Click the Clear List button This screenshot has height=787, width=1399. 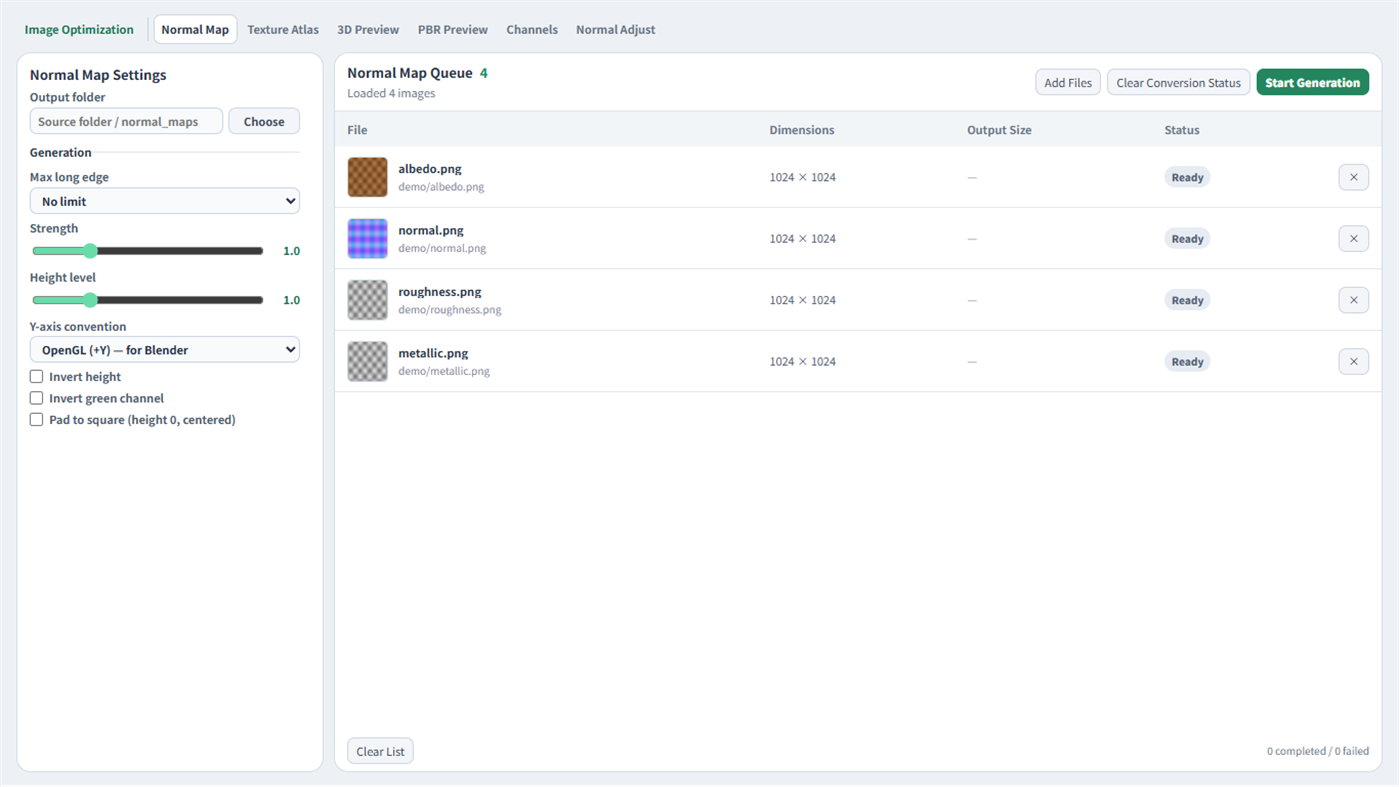click(380, 751)
